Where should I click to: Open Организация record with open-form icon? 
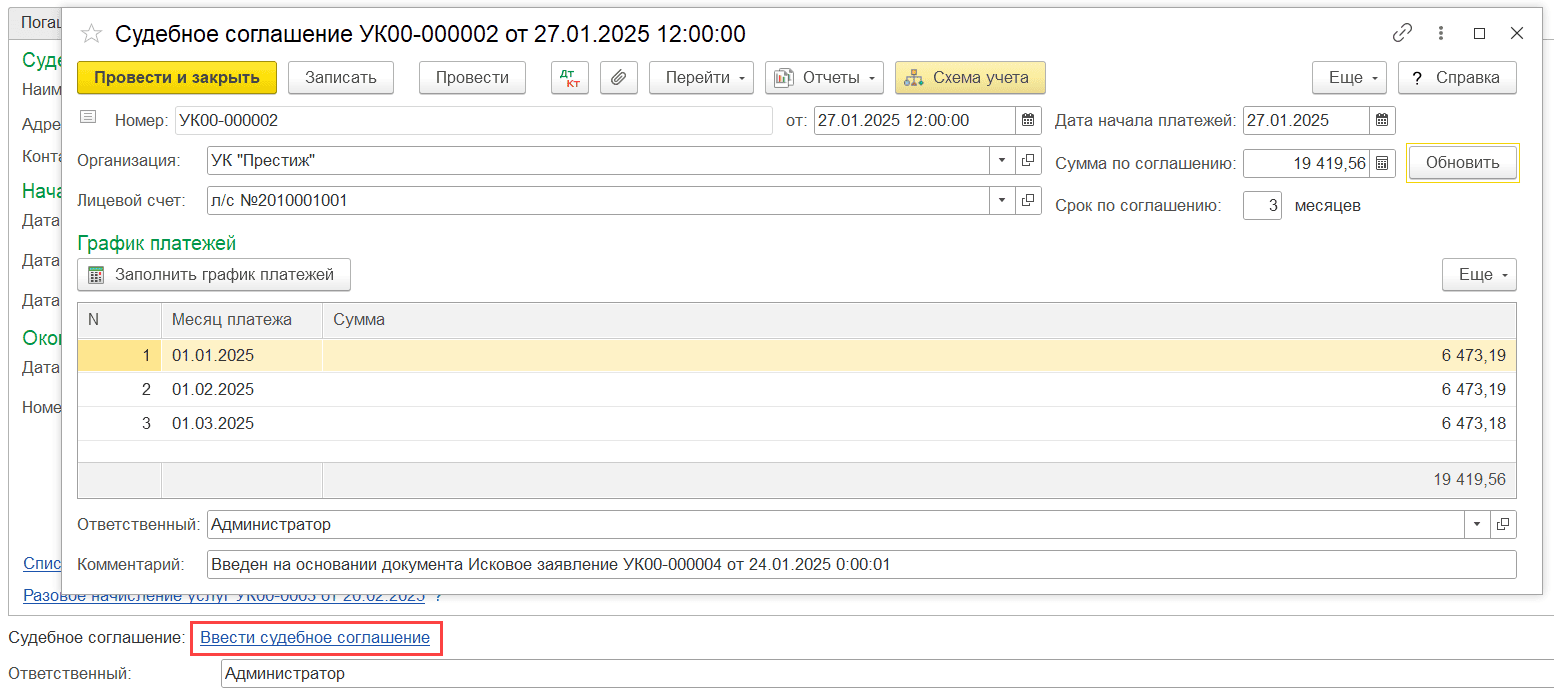pyautogui.click(x=1028, y=161)
